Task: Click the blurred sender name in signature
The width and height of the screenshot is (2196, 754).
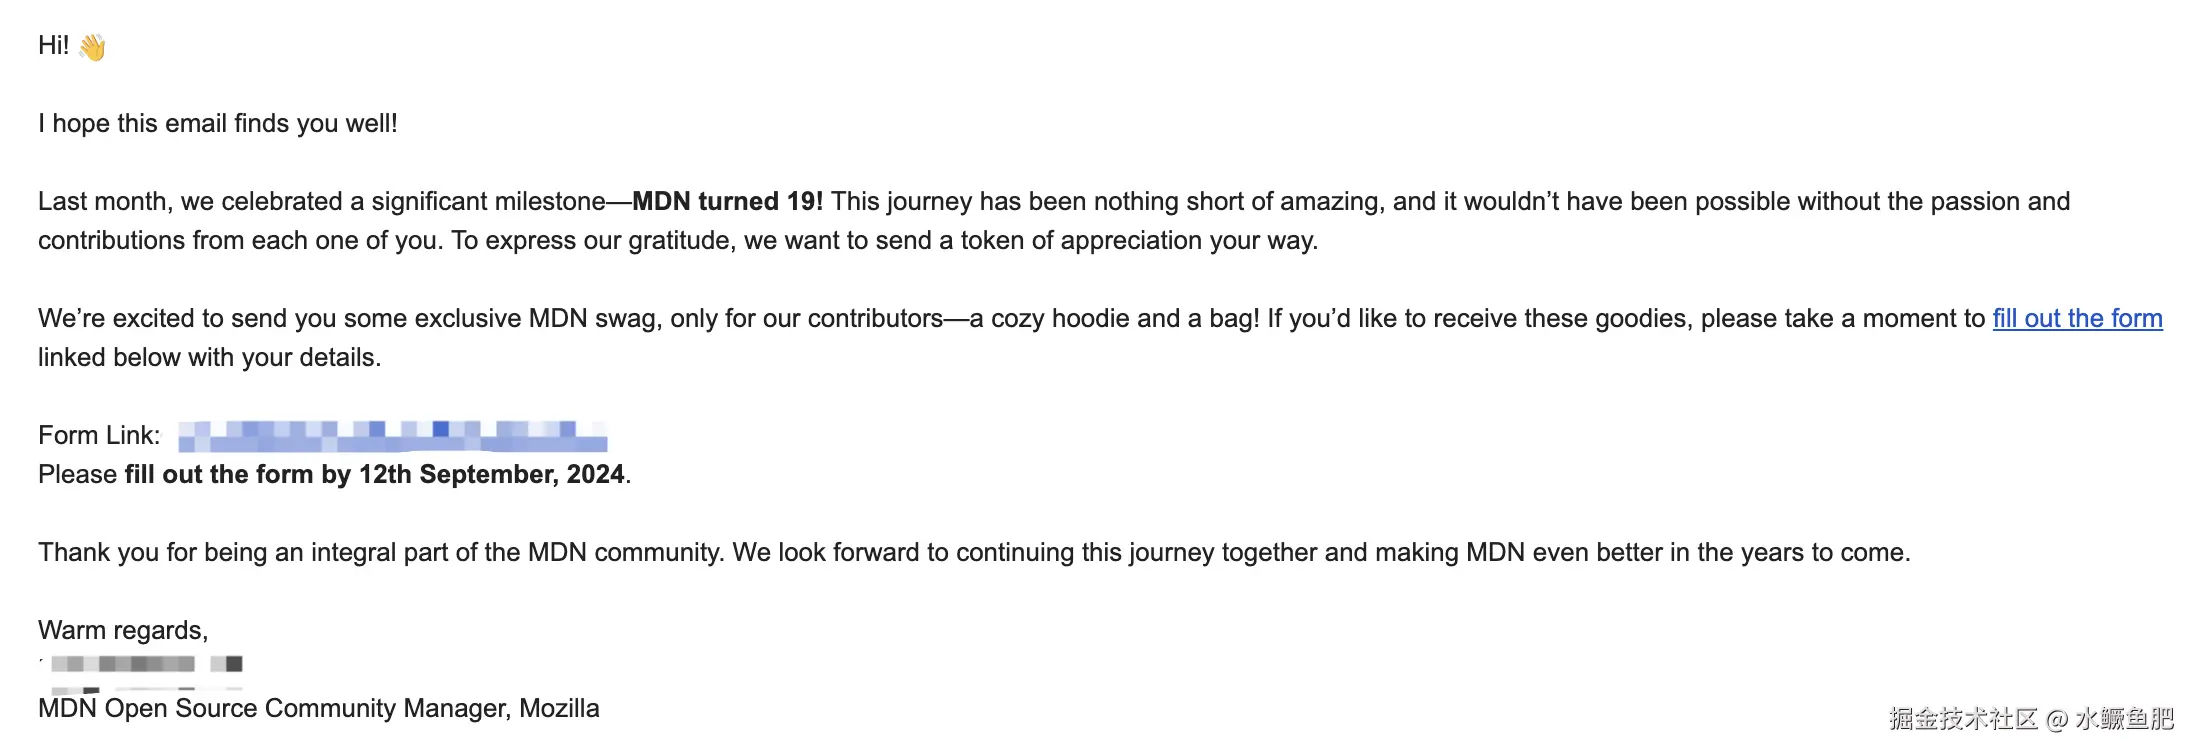Action: point(146,664)
